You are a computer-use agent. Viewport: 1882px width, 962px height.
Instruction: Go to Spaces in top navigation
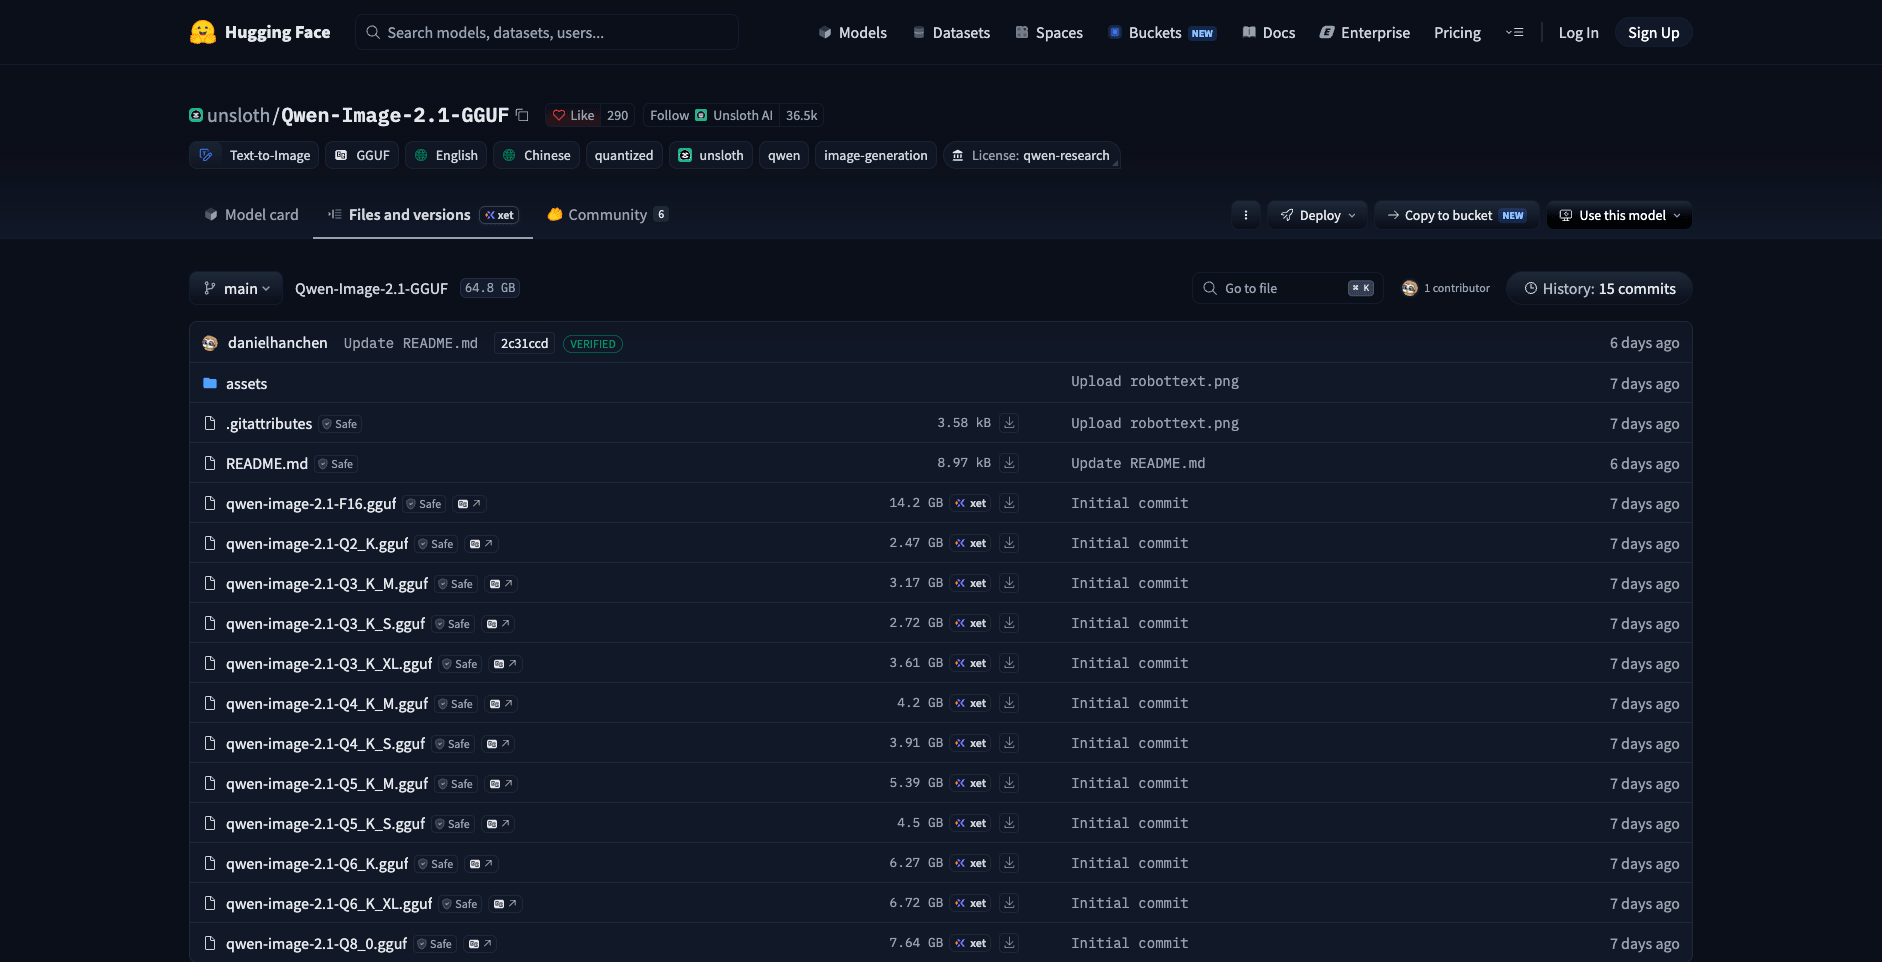click(1049, 33)
